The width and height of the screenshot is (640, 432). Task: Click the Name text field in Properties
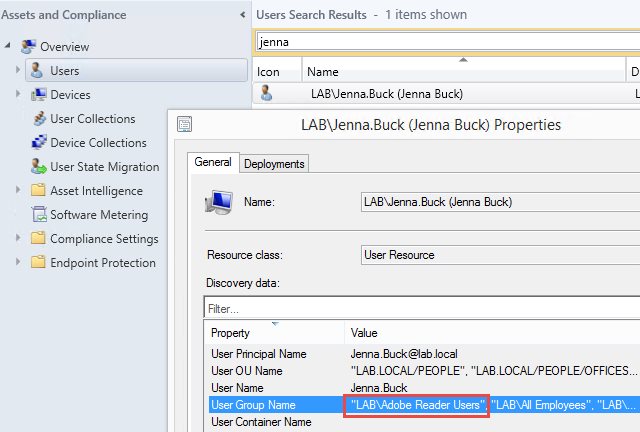click(500, 202)
